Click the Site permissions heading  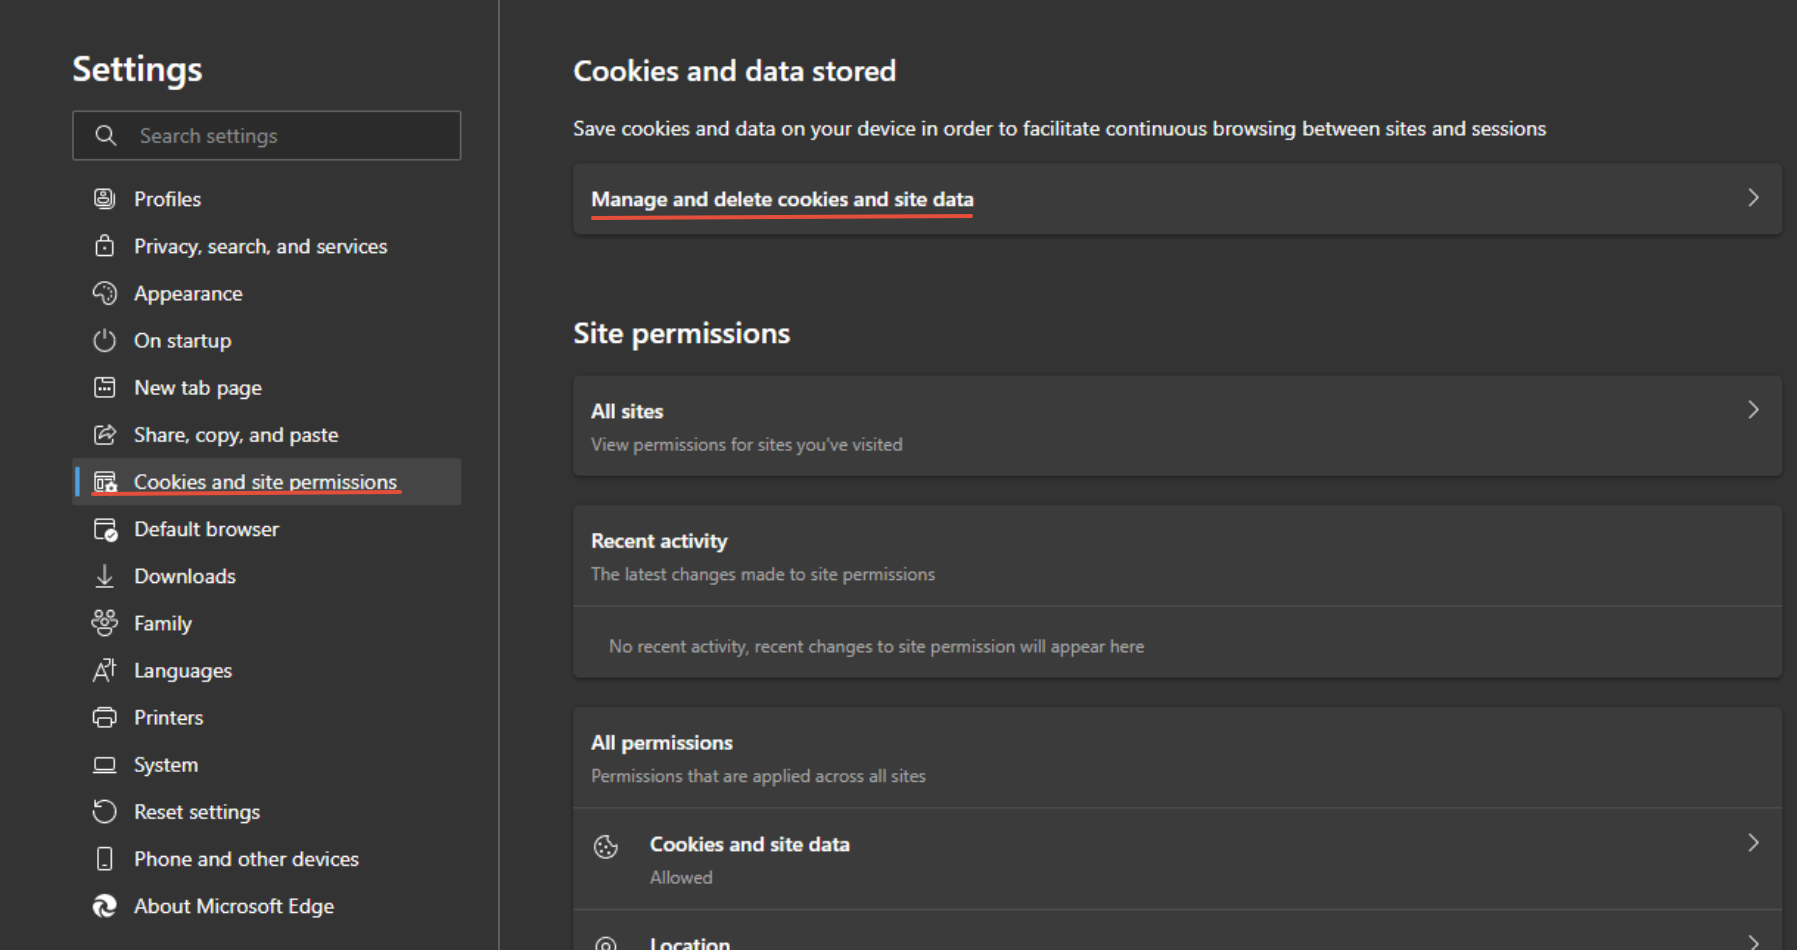(x=681, y=333)
